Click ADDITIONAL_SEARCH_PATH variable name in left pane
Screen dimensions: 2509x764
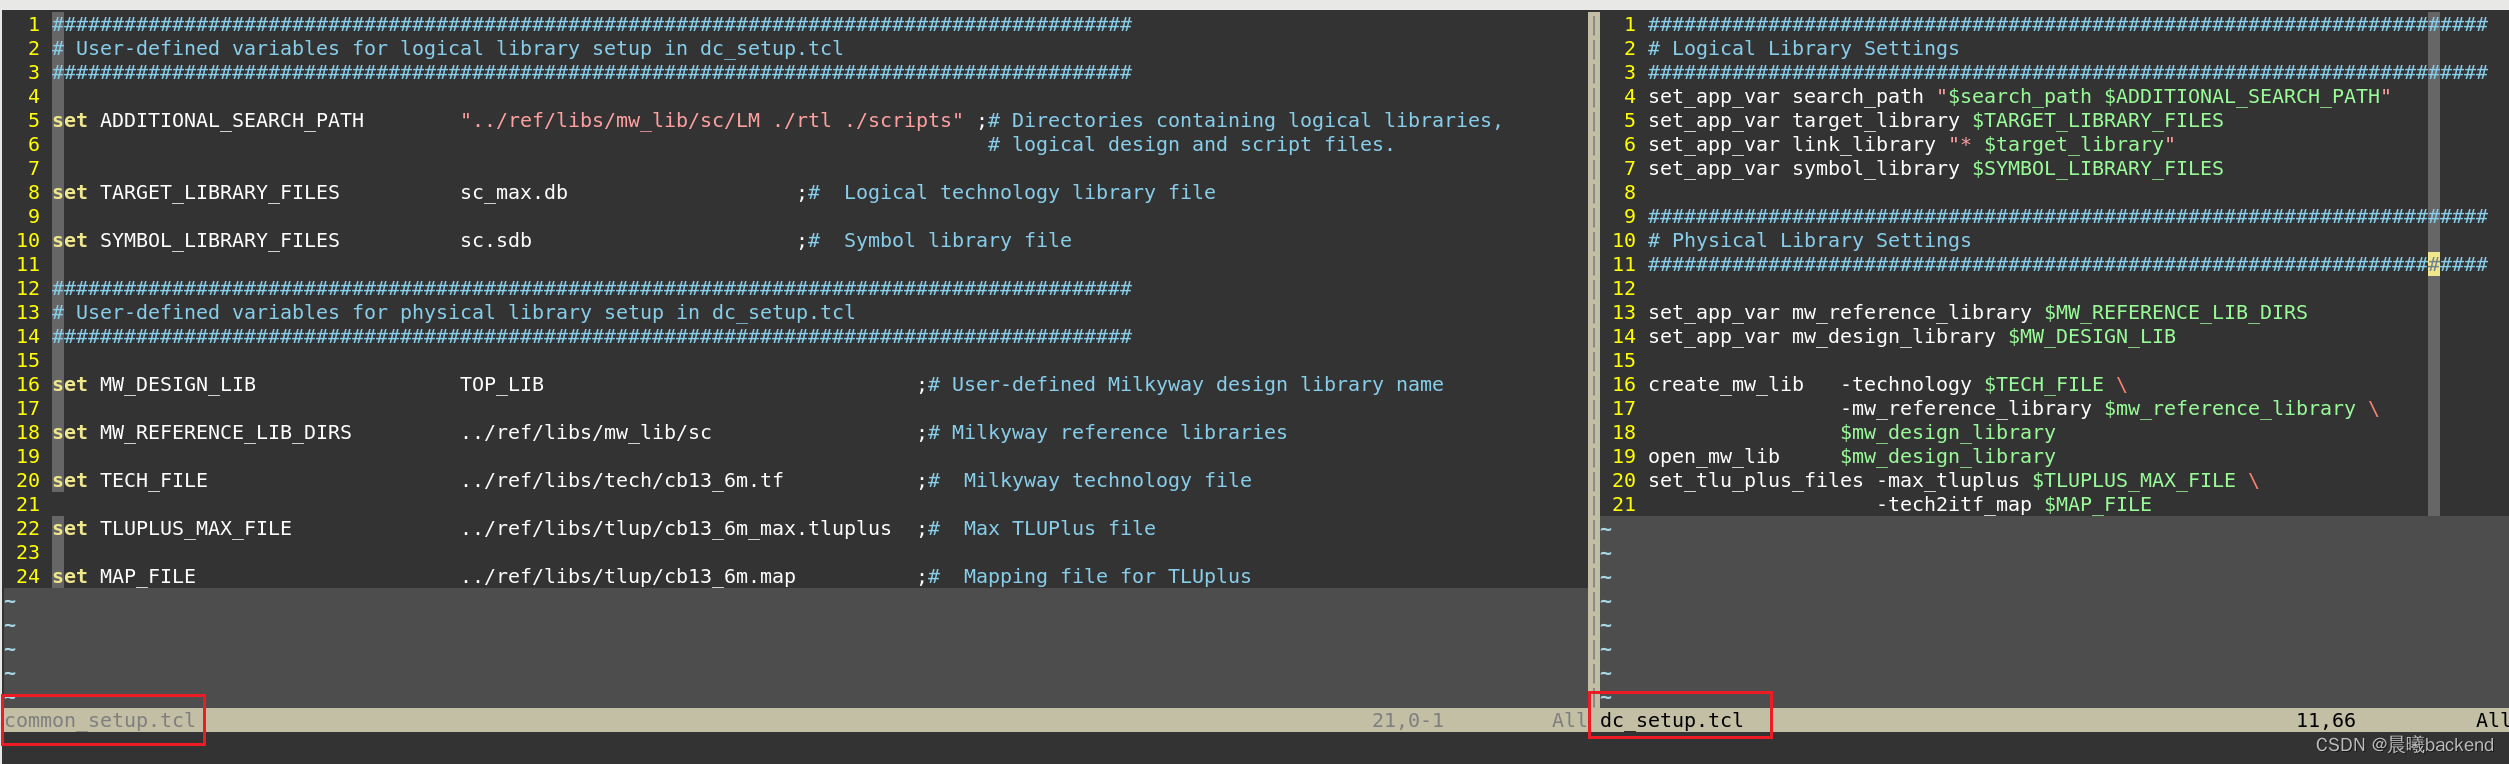(x=232, y=120)
